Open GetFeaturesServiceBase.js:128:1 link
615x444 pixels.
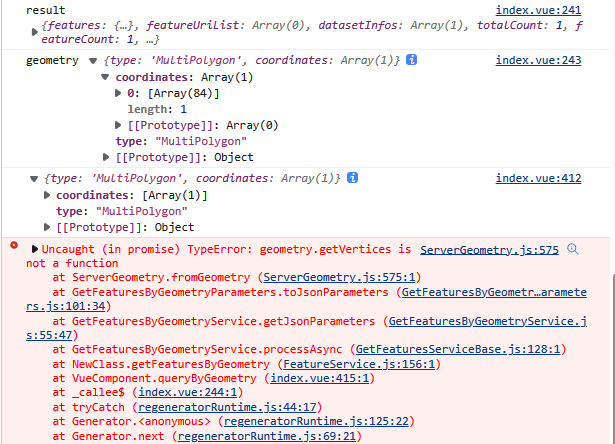coord(458,349)
